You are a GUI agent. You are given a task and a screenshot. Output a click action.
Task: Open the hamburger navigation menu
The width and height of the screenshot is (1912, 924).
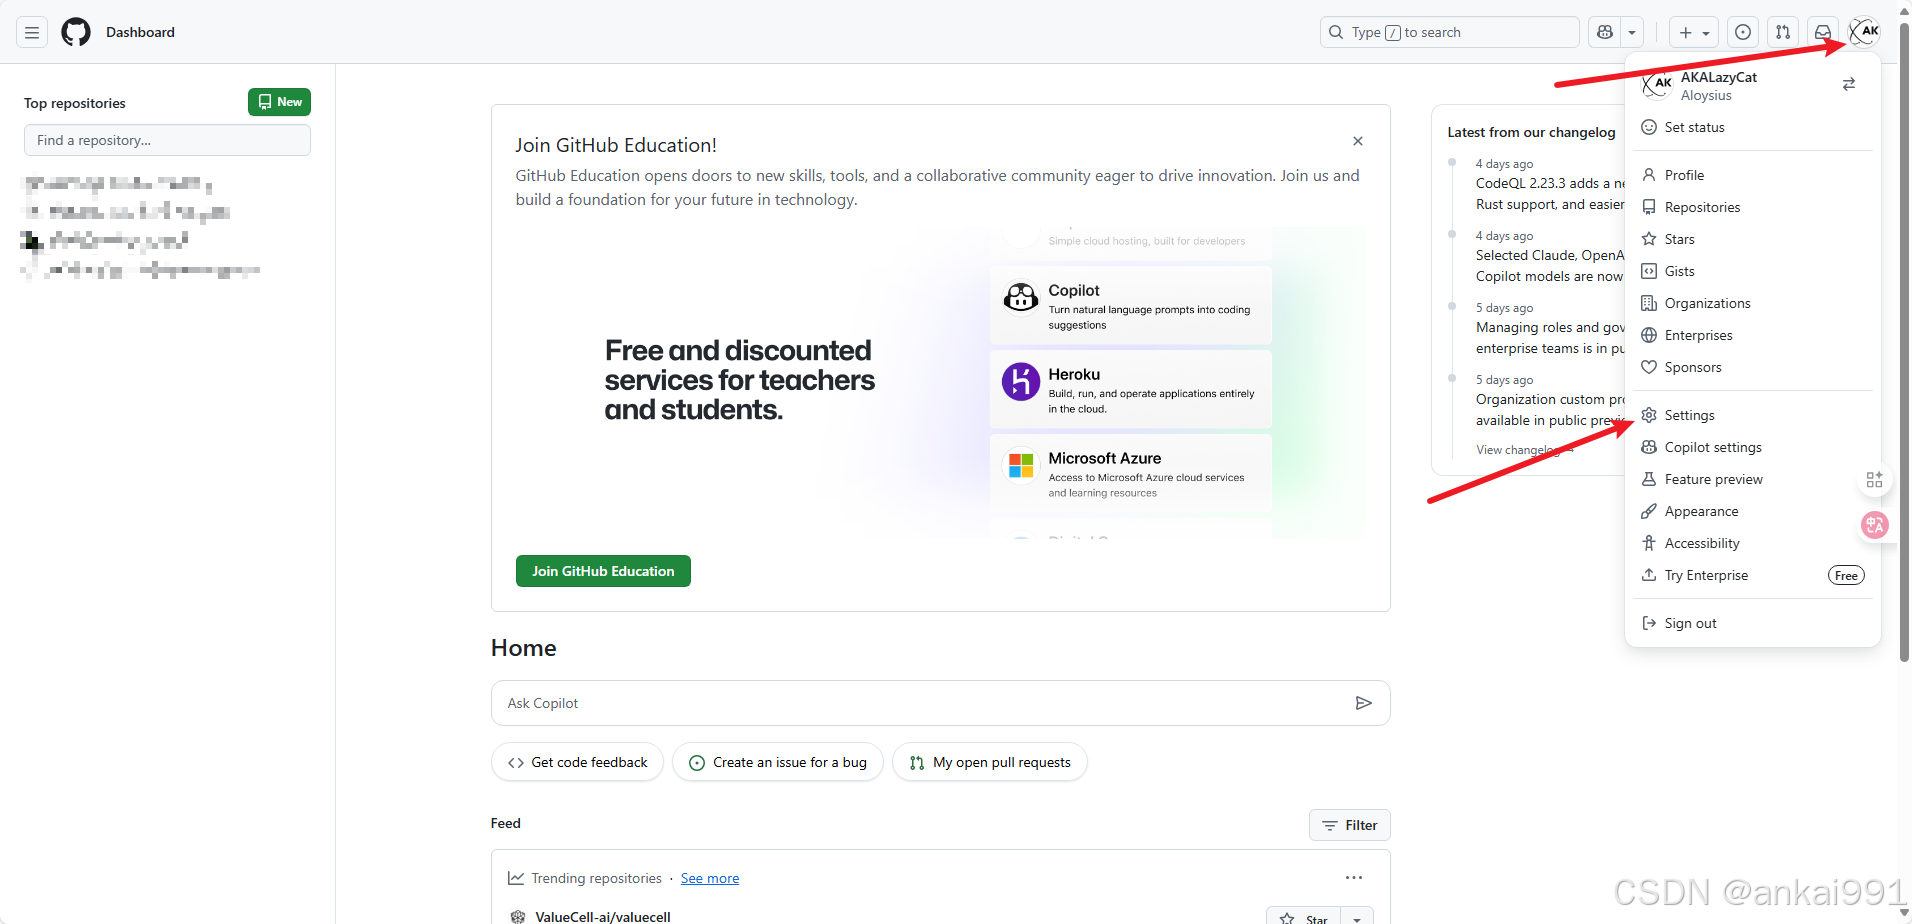(x=32, y=32)
